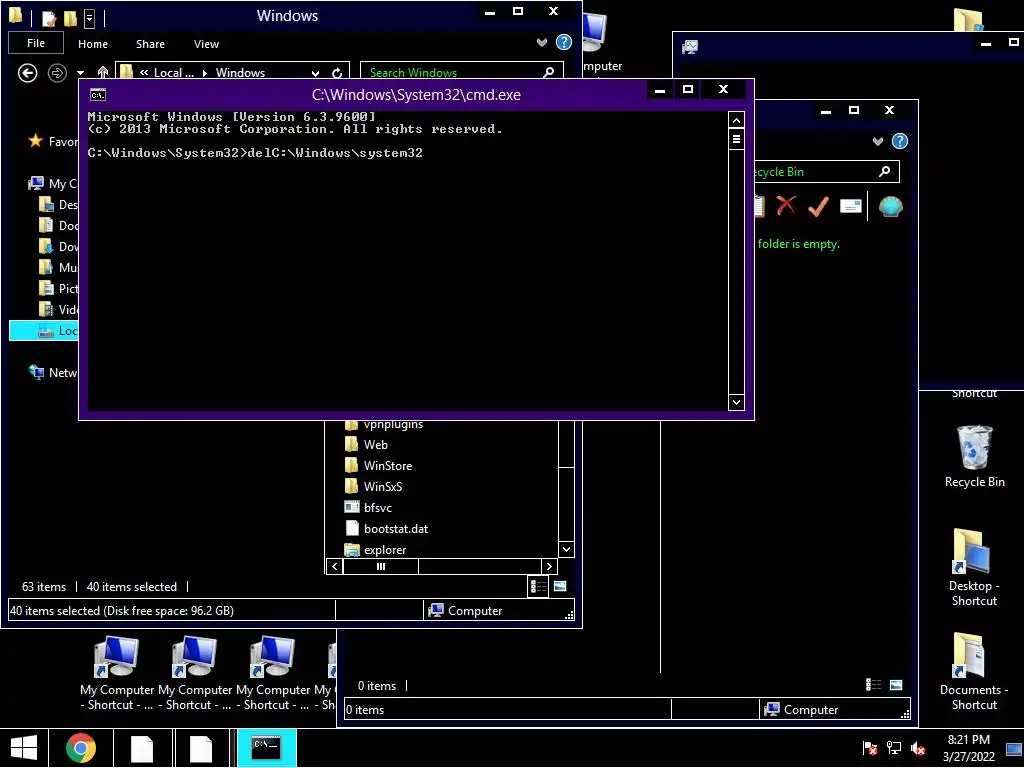
Task: Click the horizontal scrollbar right arrow
Action: tap(549, 566)
